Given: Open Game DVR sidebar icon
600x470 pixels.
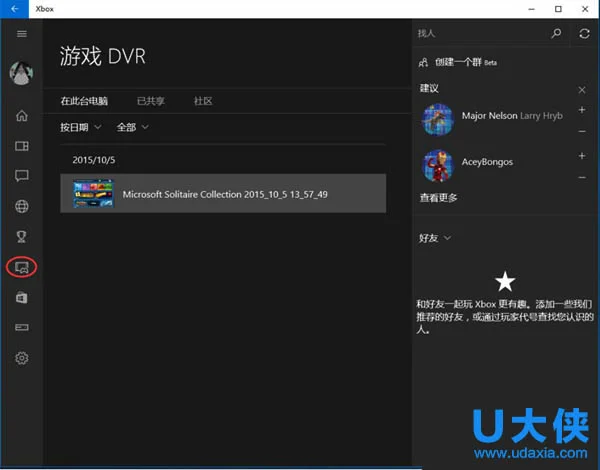Looking at the screenshot, I should pyautogui.click(x=22, y=267).
